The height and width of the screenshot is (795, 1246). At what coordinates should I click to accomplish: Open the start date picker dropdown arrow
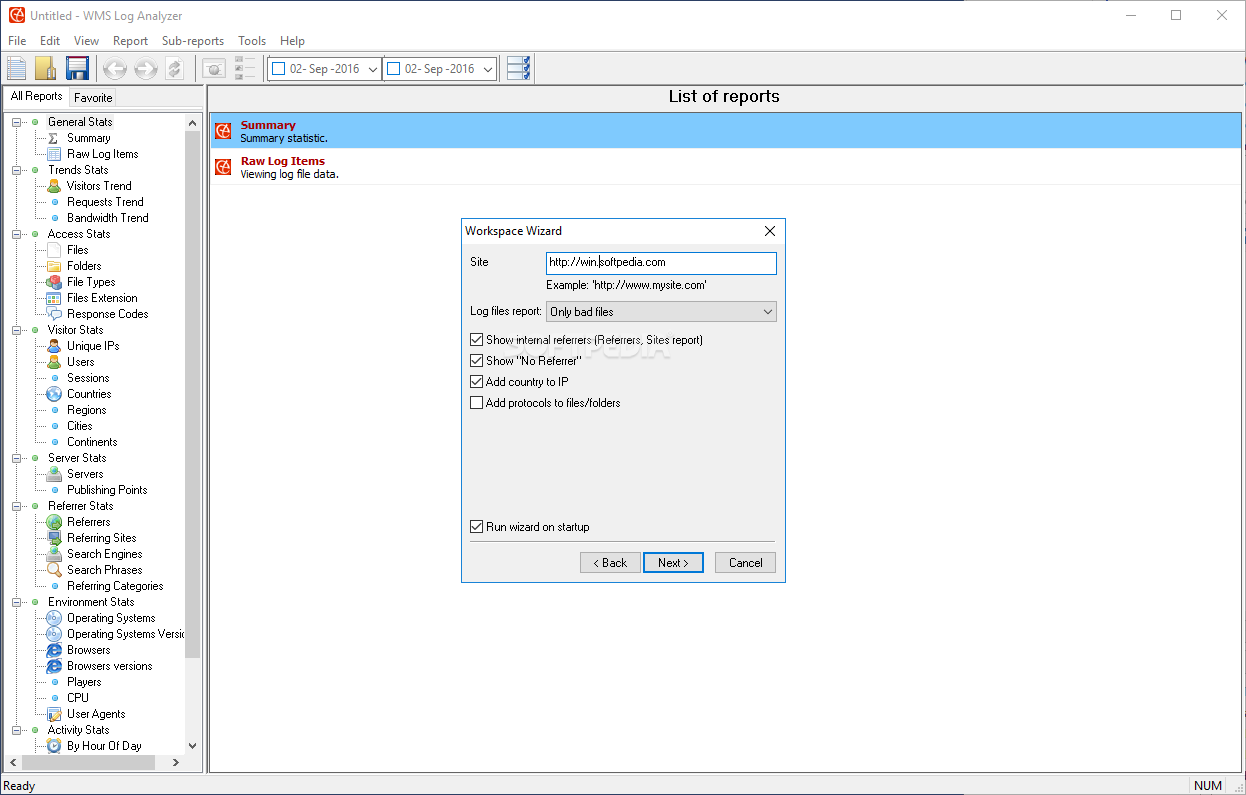click(373, 70)
